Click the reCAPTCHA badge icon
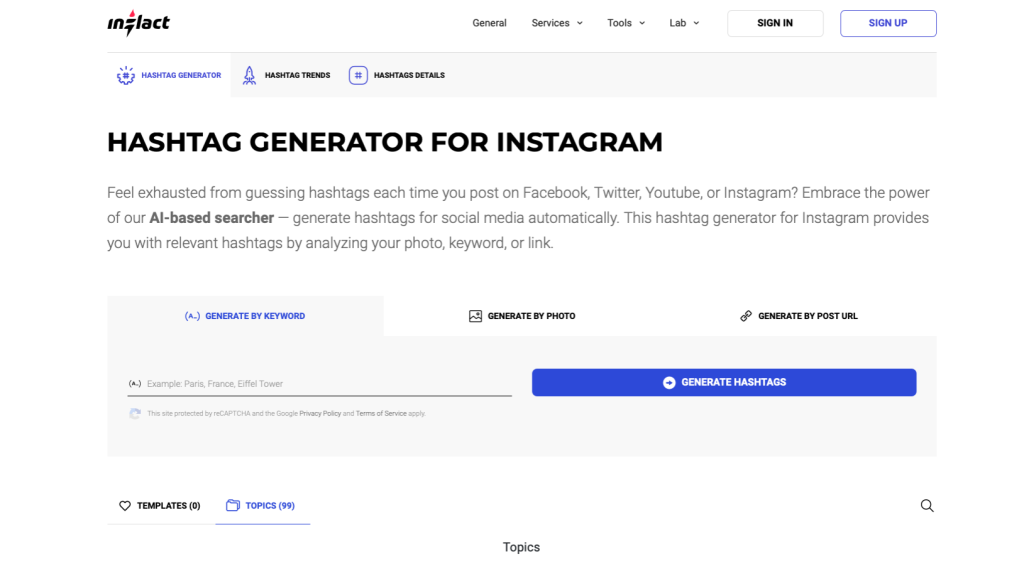This screenshot has height=564, width=1024. coord(135,413)
